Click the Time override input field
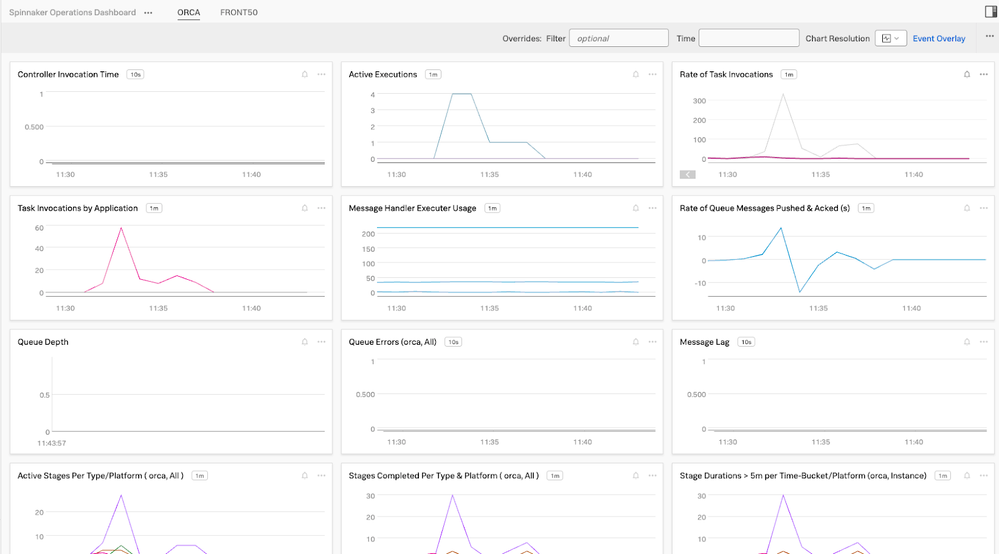Viewport: 999px width, 554px height. coord(748,38)
